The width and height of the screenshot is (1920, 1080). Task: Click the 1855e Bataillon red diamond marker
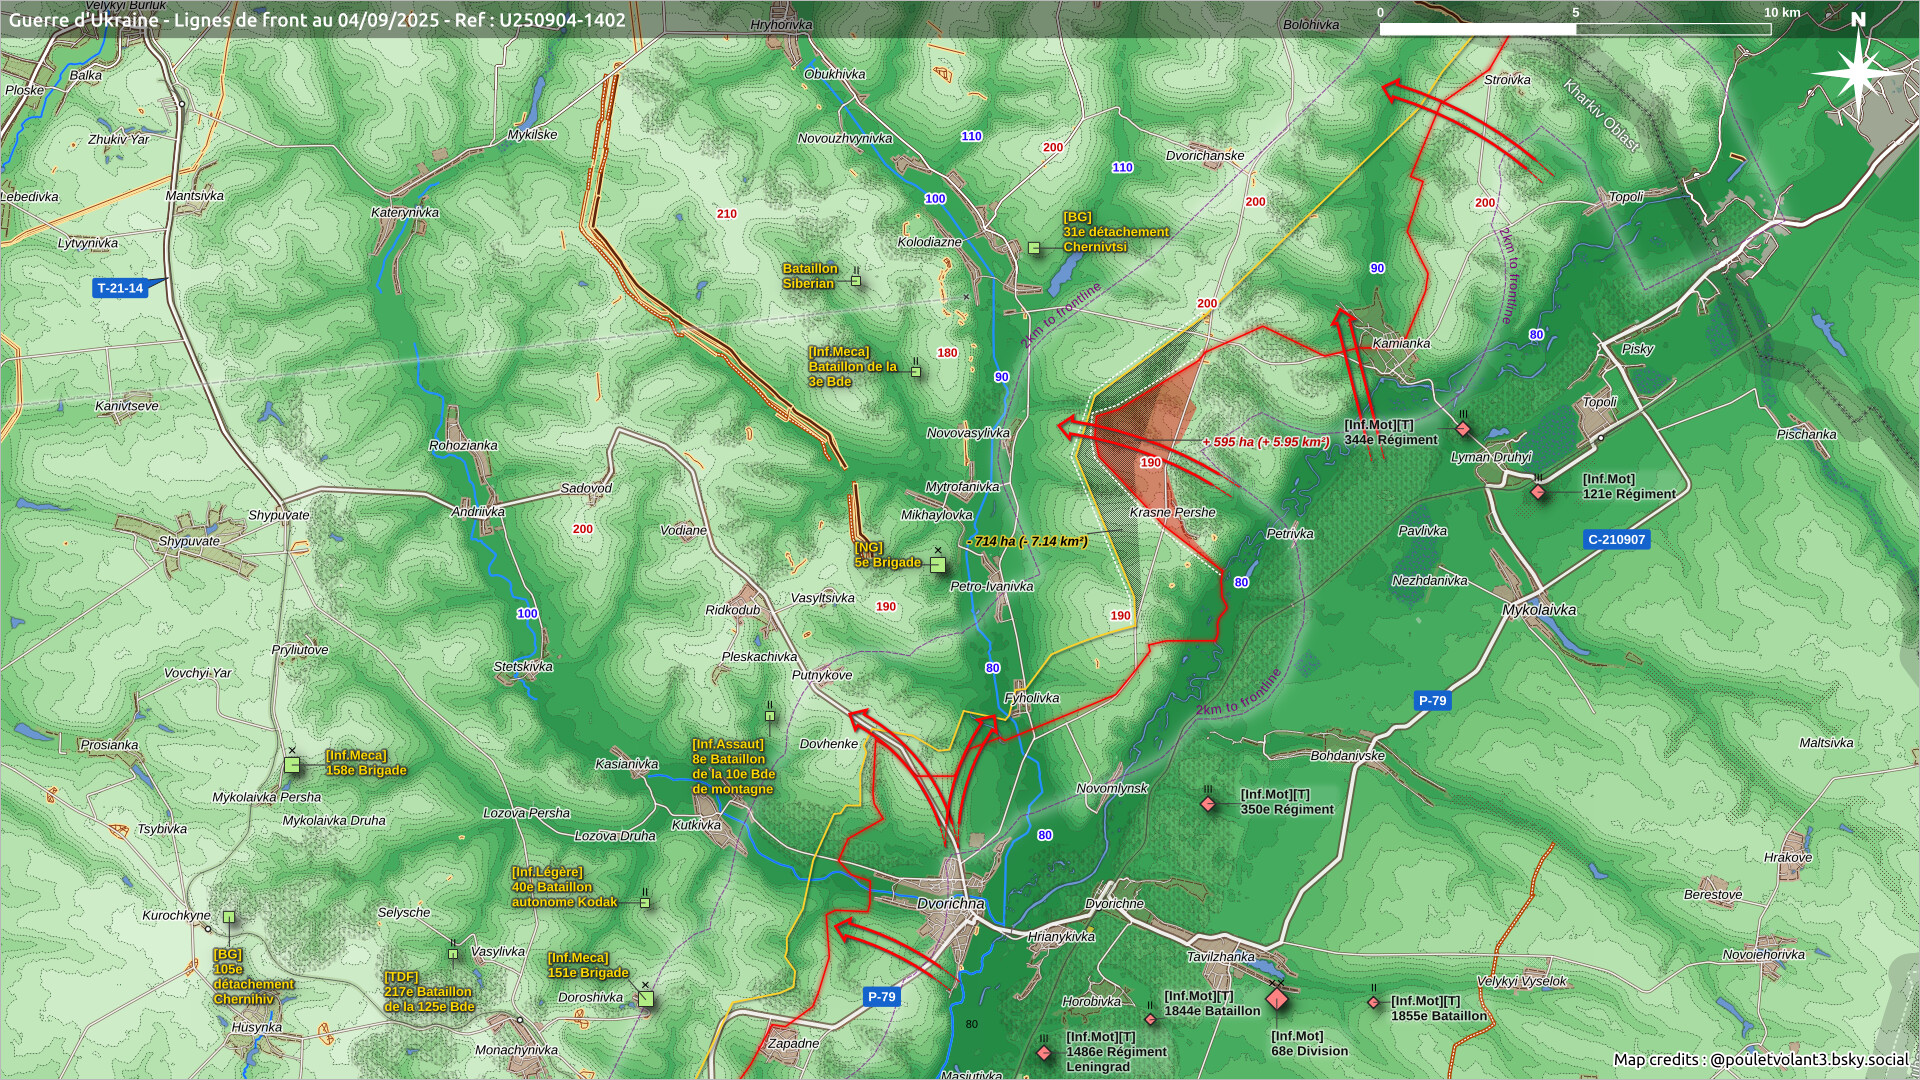[1373, 1002]
